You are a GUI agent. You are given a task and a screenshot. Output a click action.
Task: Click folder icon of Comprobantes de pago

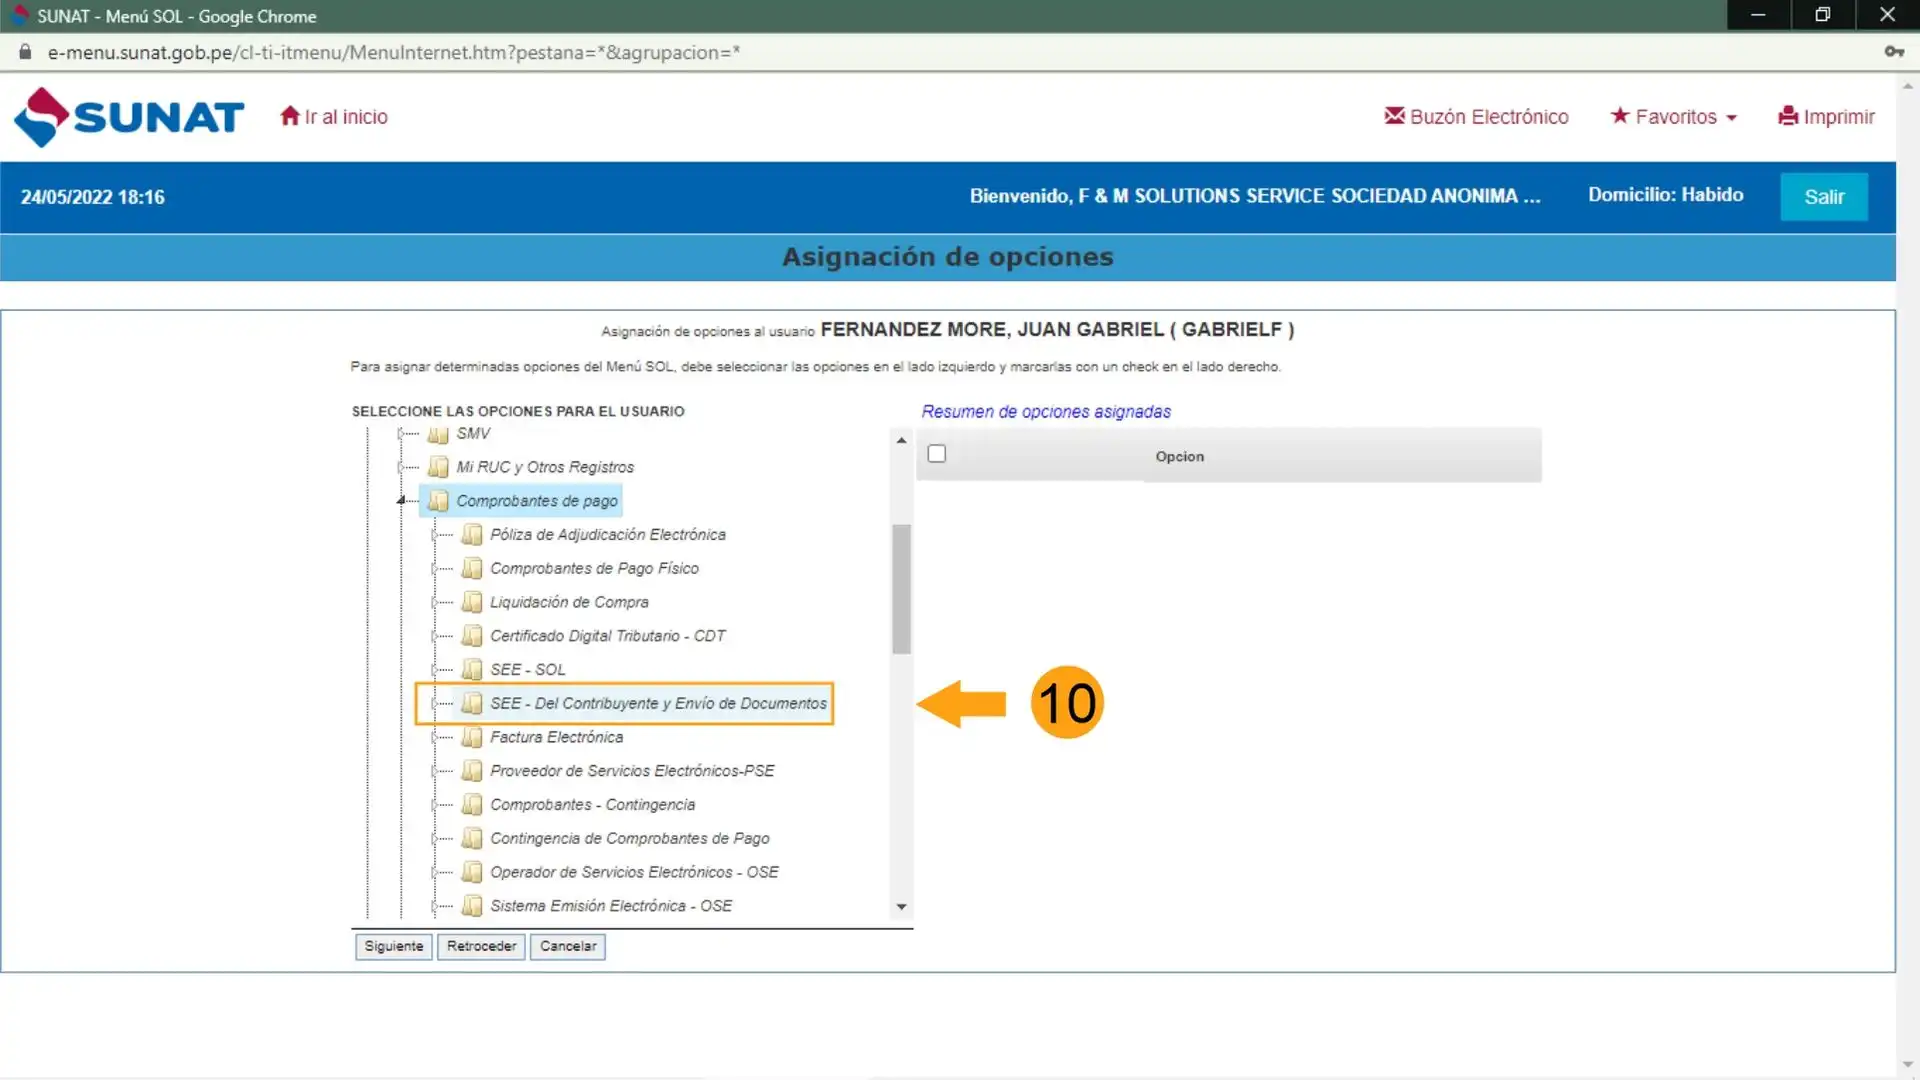point(438,501)
